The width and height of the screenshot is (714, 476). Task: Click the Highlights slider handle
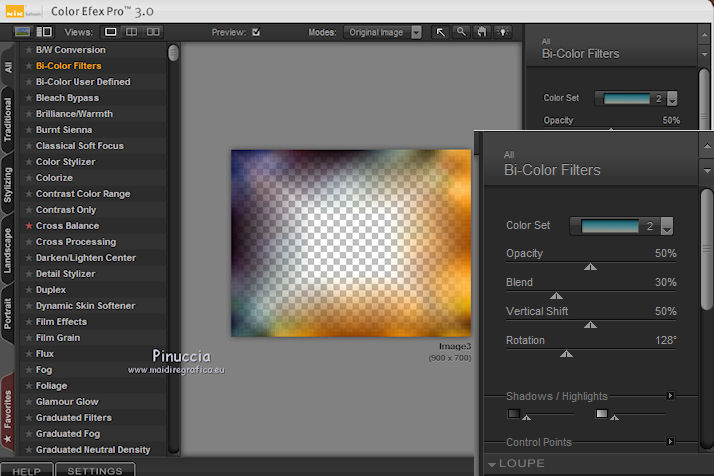tap(614, 417)
